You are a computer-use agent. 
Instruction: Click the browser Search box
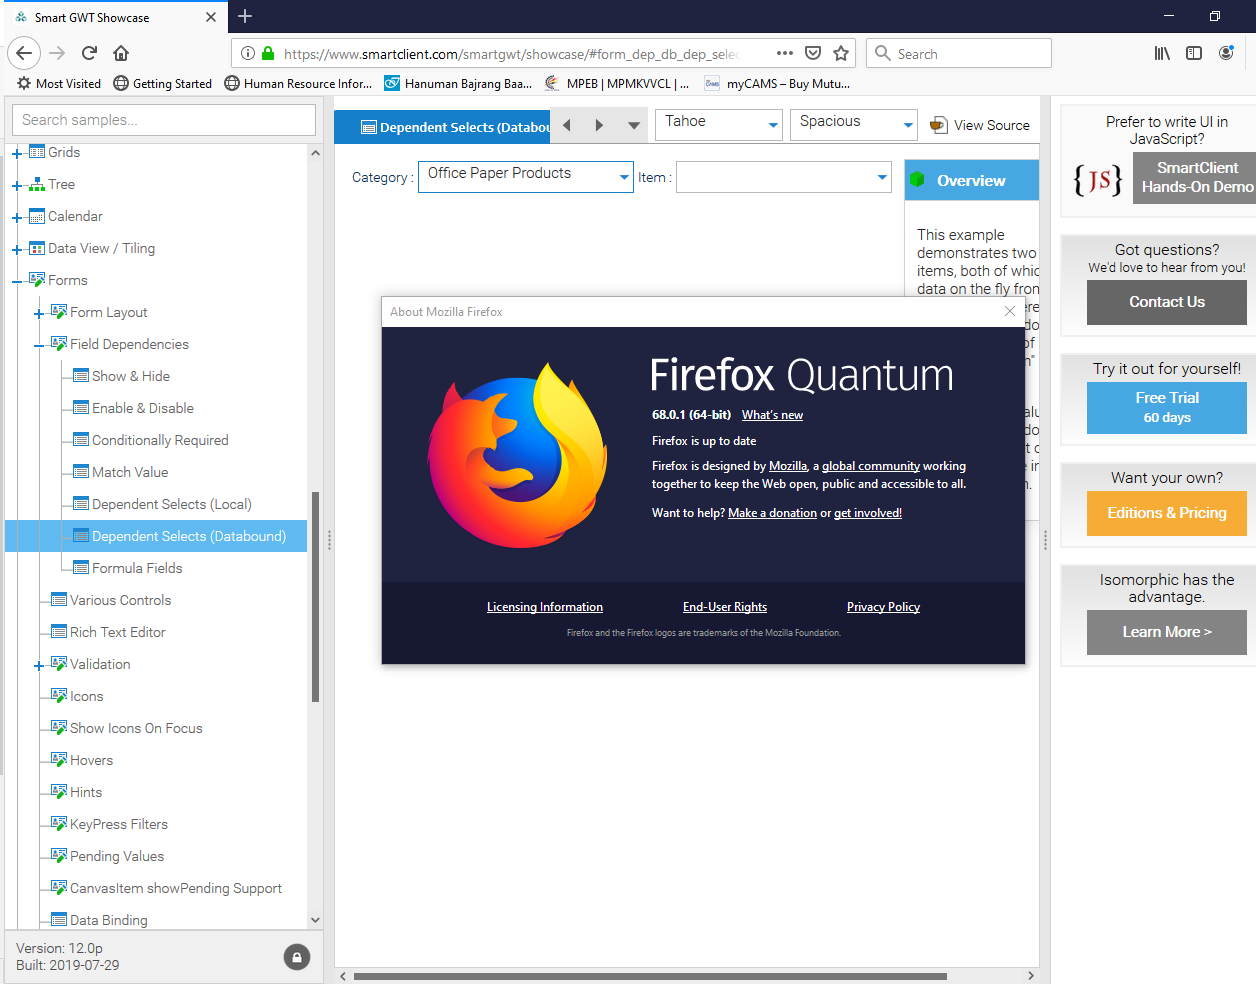click(959, 53)
